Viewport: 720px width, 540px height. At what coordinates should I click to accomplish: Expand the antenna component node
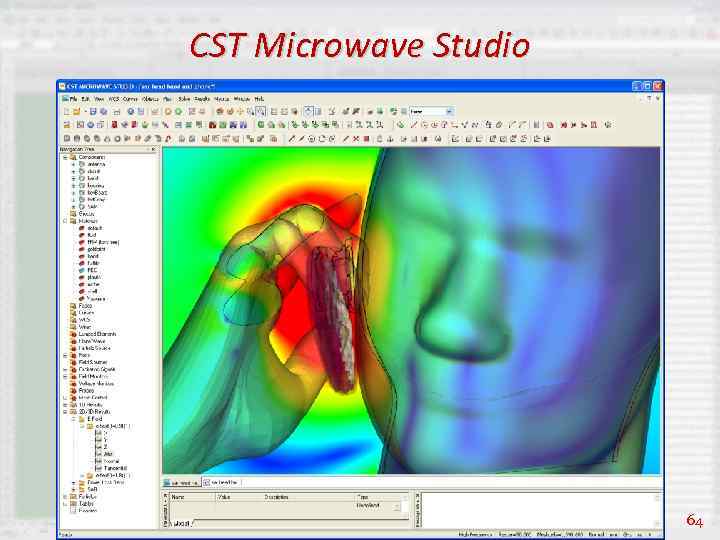pos(73,164)
